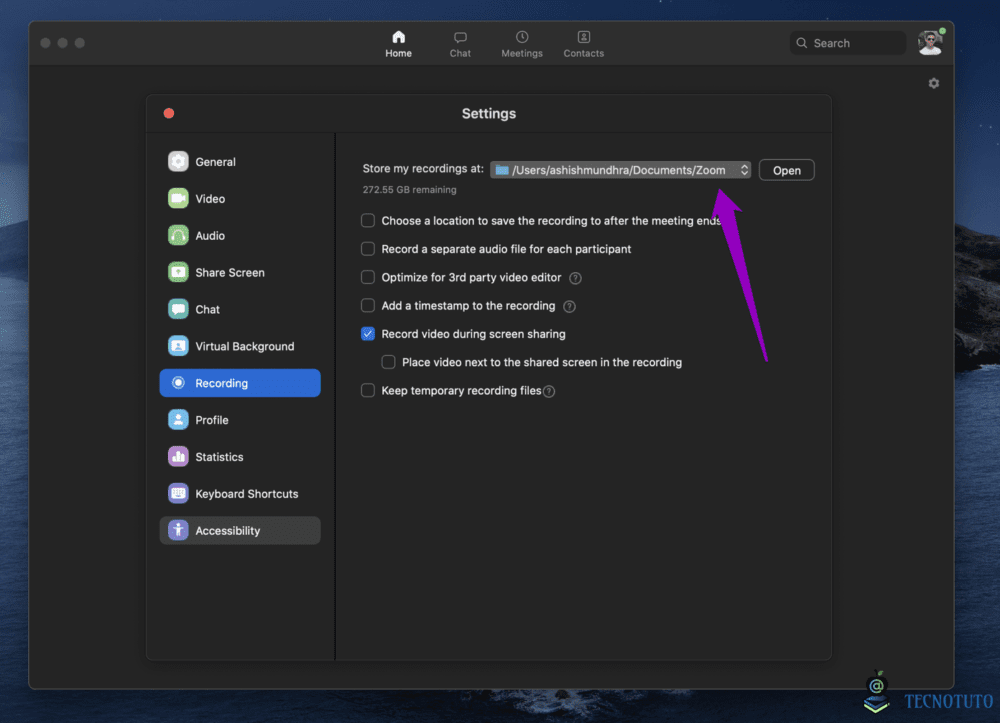The height and width of the screenshot is (723, 1000).
Task: Select Accessibility settings category
Action: tap(240, 530)
